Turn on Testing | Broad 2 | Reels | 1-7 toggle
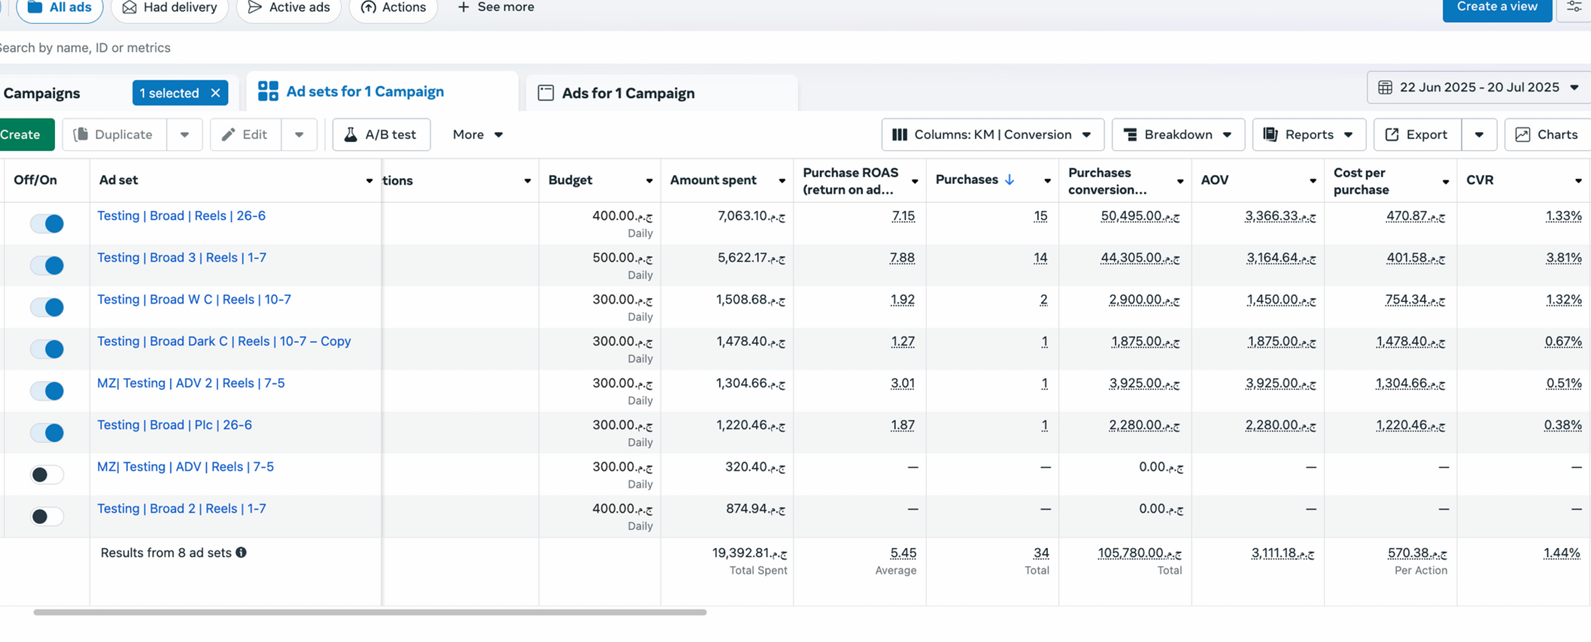Screen dimensions: 1591x642 tap(47, 517)
